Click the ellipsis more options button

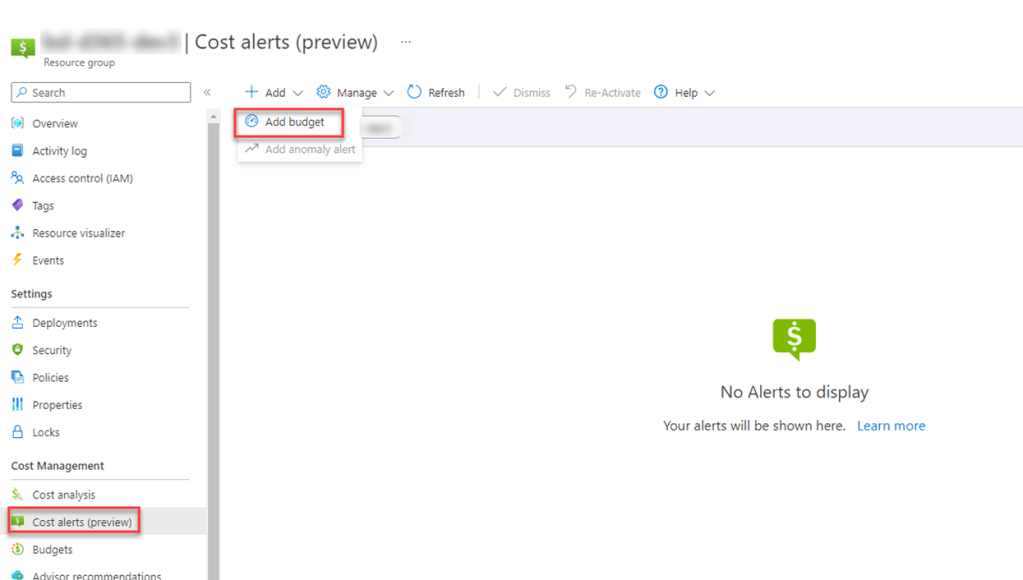coord(405,43)
